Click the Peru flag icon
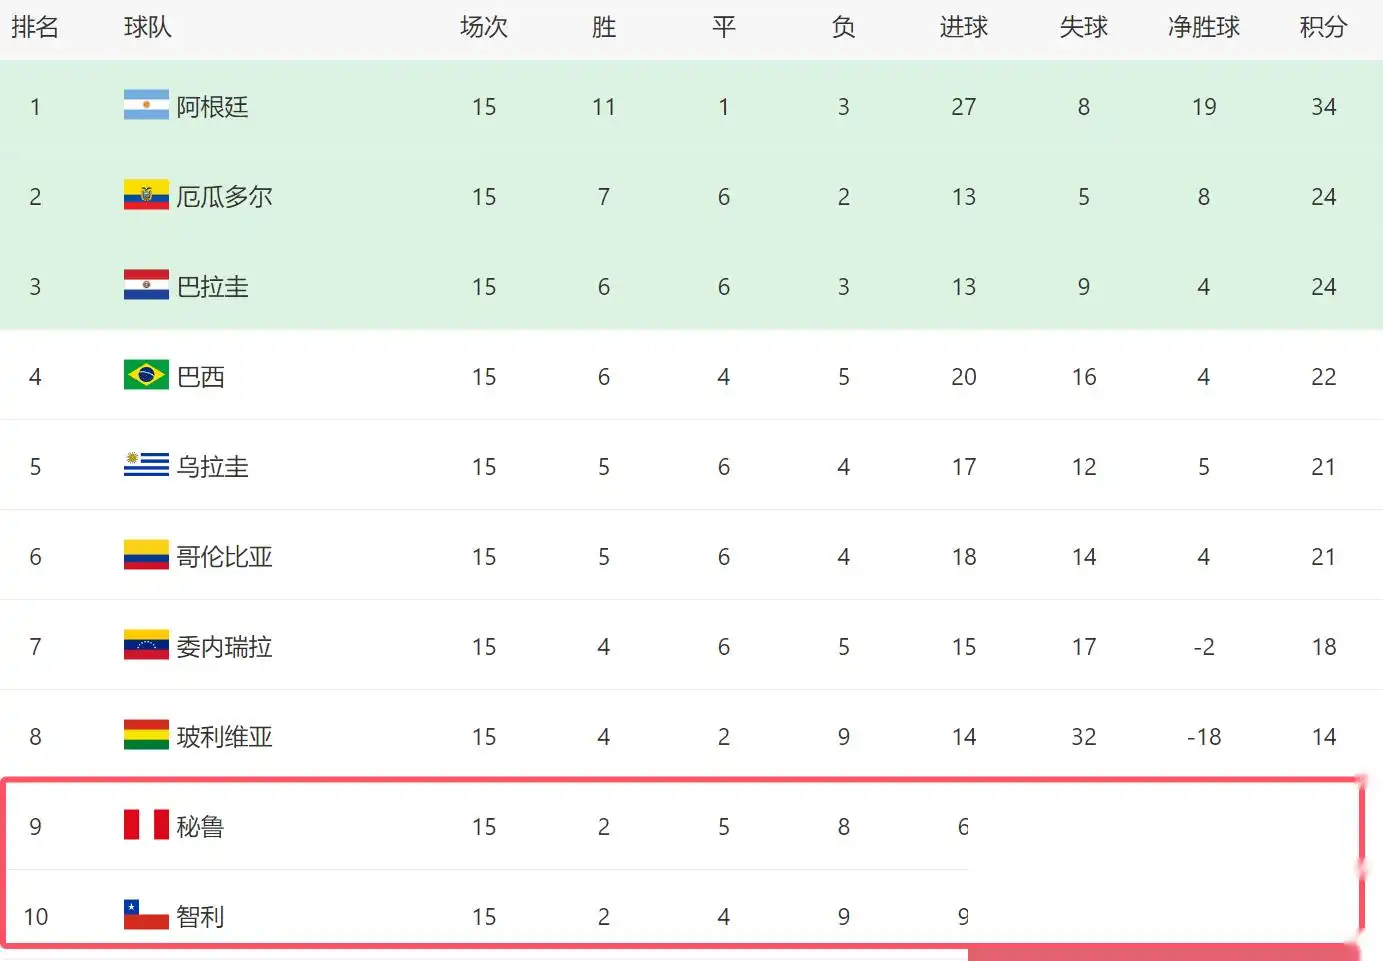 pos(146,825)
